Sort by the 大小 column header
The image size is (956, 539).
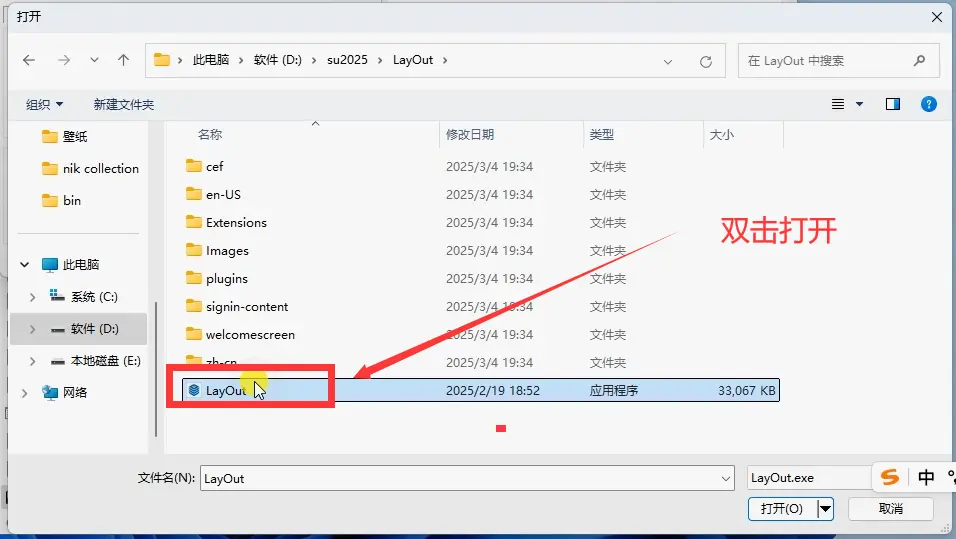click(x=722, y=135)
